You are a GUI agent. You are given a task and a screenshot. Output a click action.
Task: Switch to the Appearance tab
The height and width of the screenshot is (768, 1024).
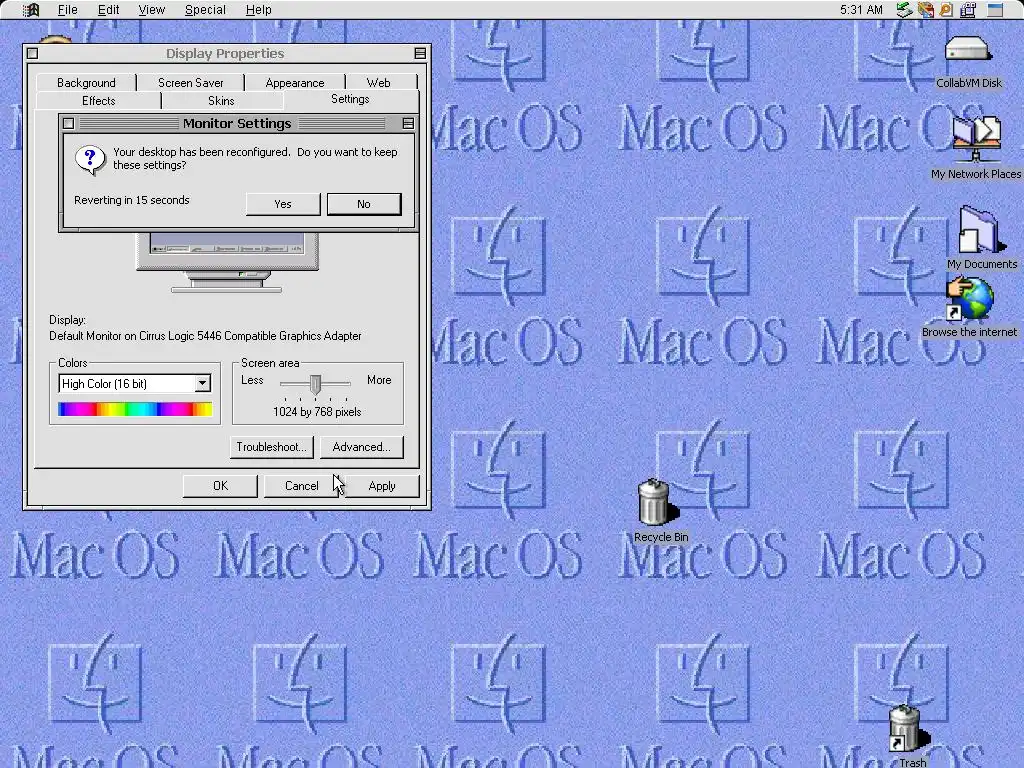point(295,83)
